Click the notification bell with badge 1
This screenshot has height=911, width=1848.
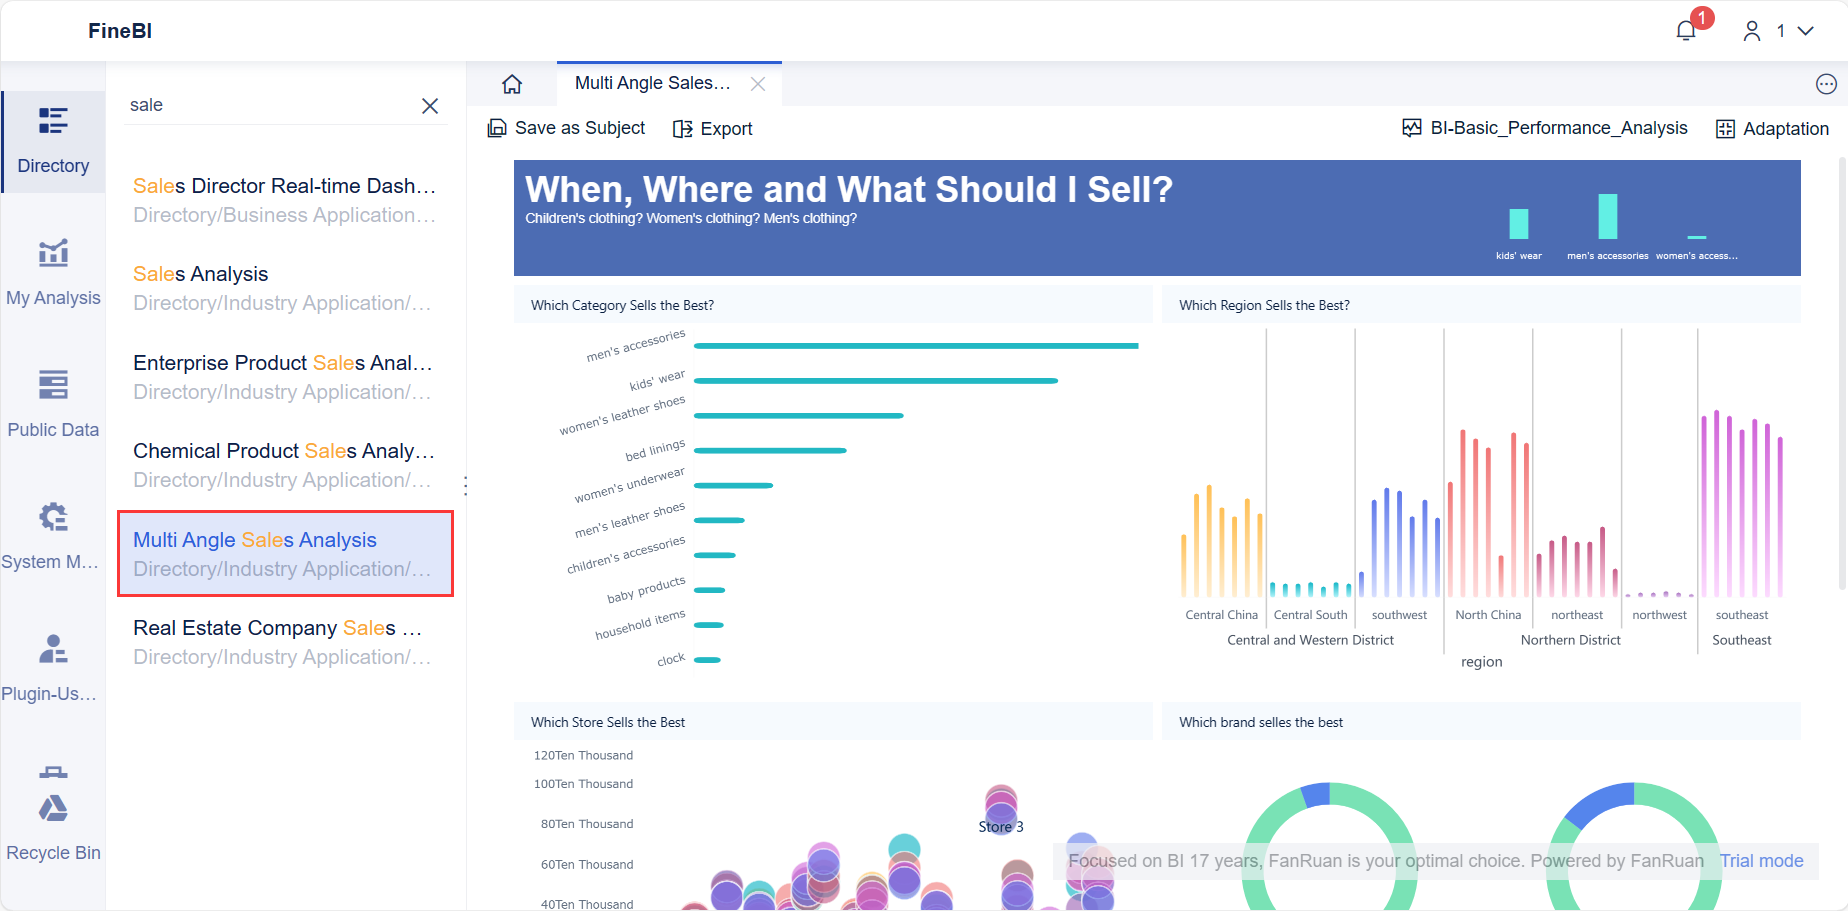1685,30
